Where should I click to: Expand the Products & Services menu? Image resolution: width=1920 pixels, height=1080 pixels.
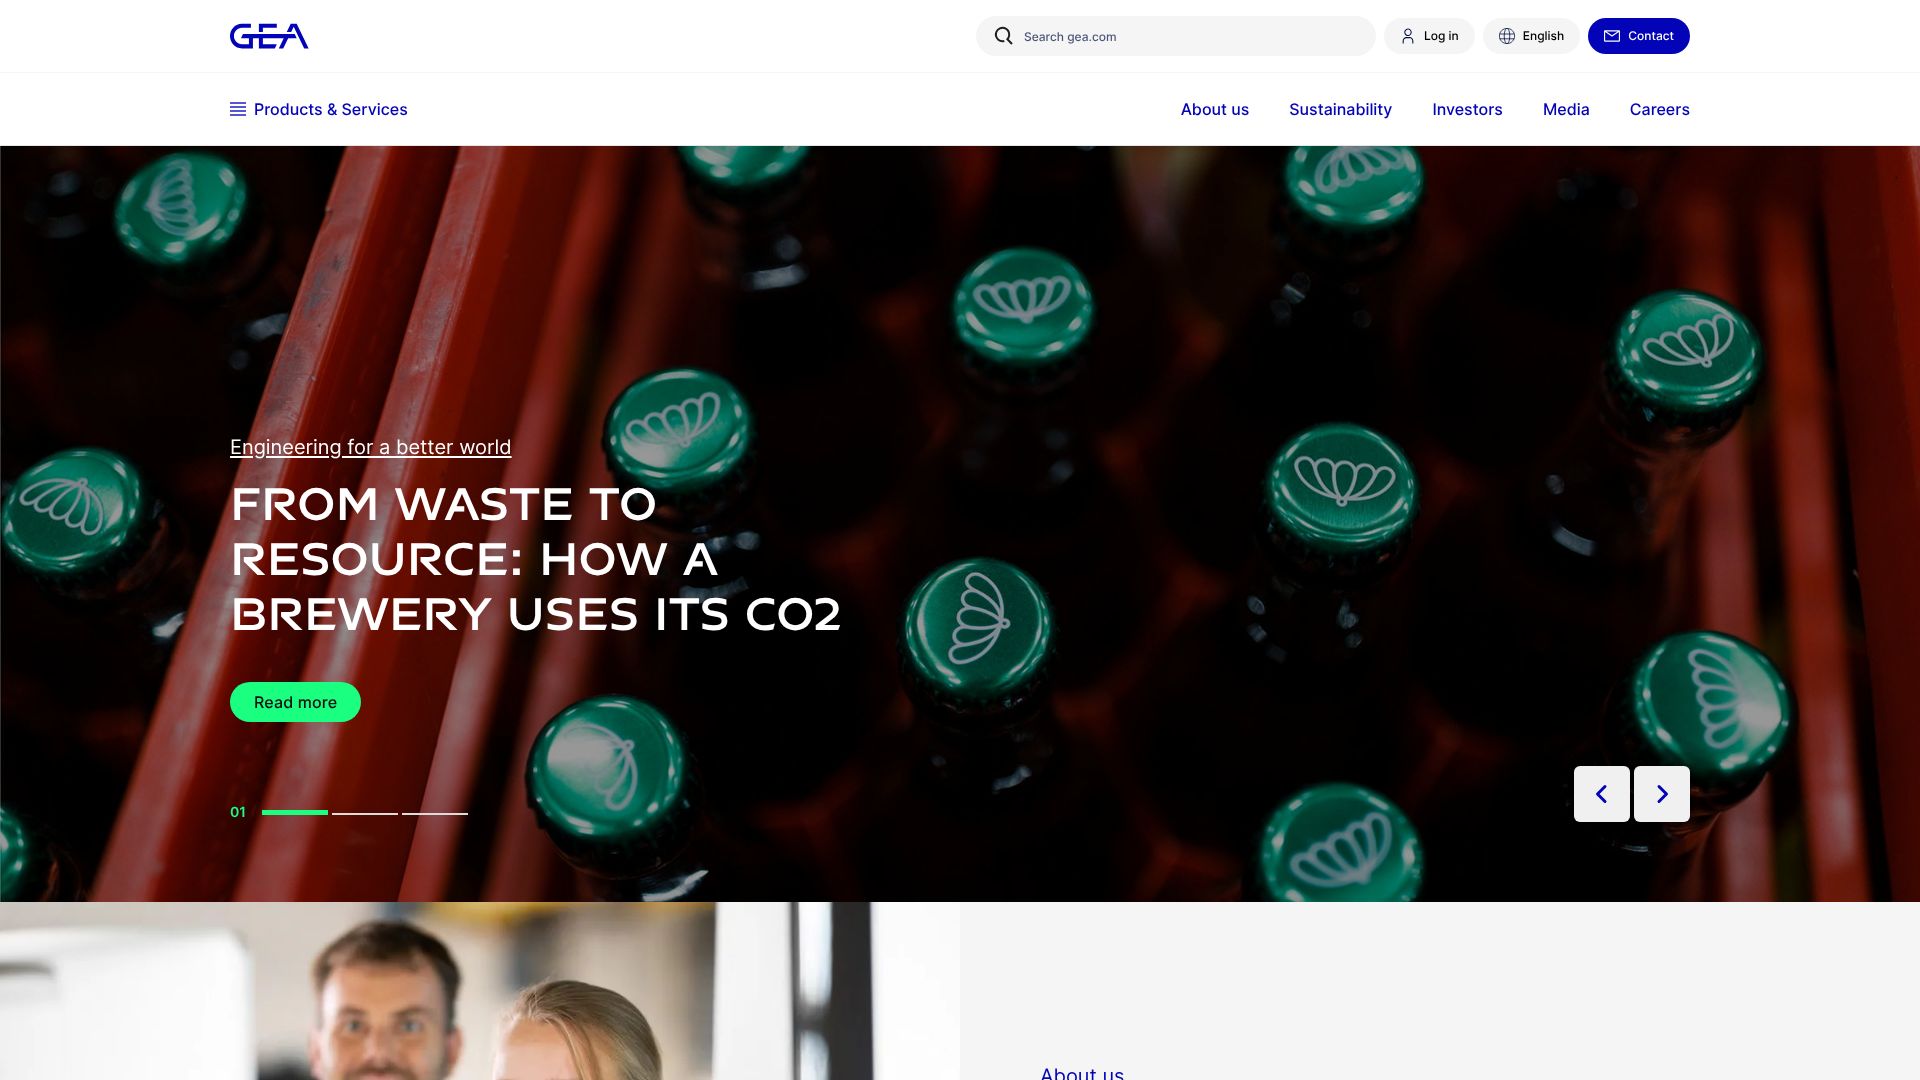coord(330,109)
